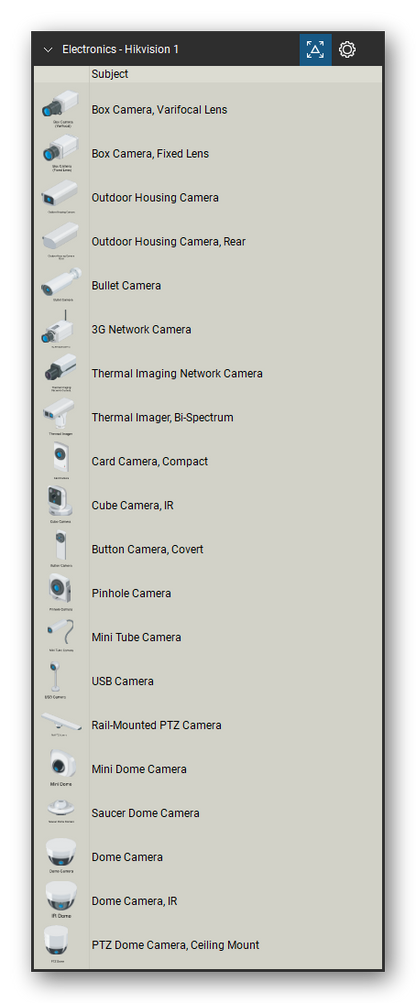Click the 'Outdoor Housing Camera, Rear' text
The image size is (416, 1003).
click(168, 242)
